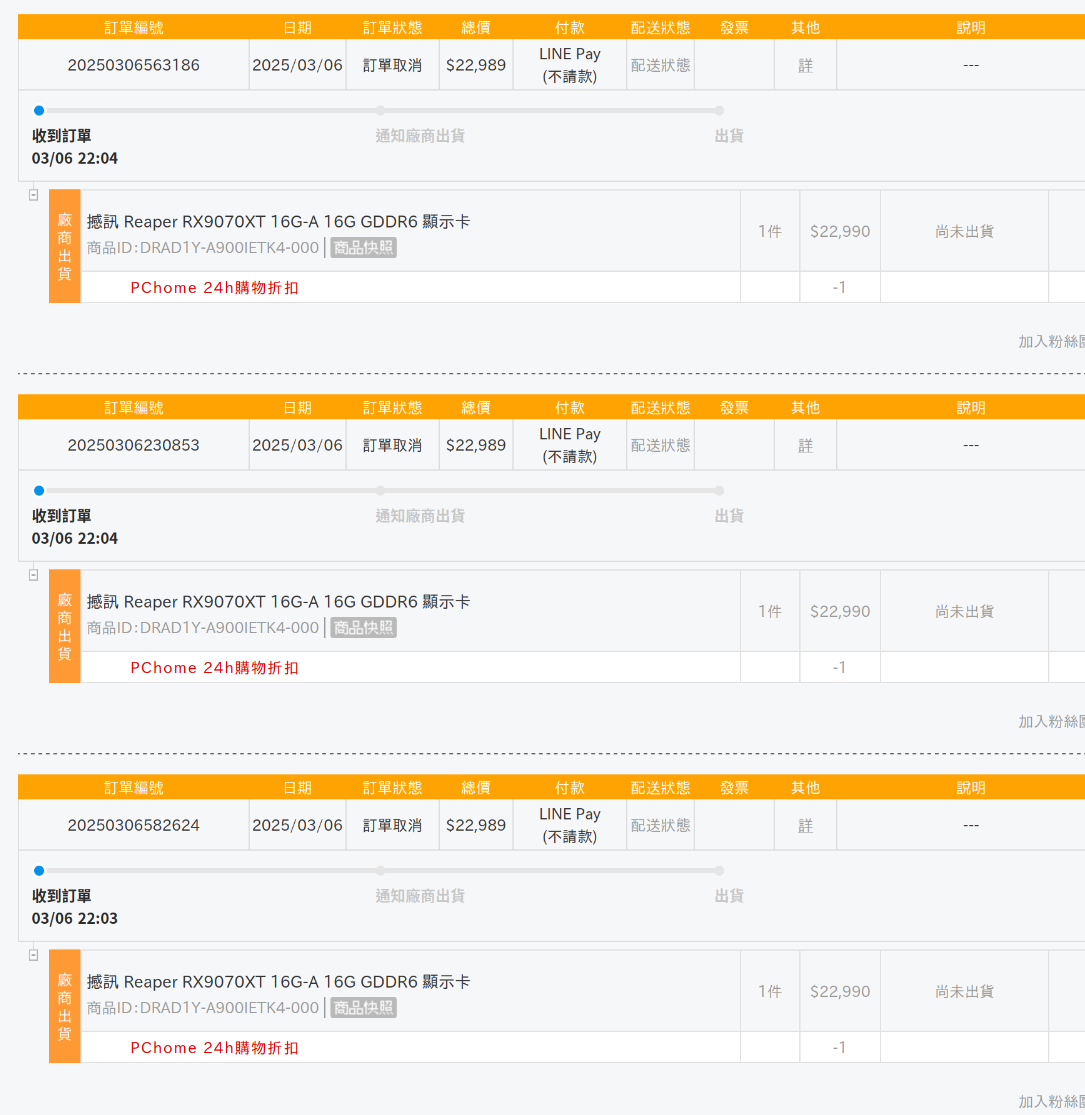This screenshot has width=1085, height=1115.
Task: Click the 通知廠商出貨 progress dot for order 20250306582624
Action: coord(381,870)
